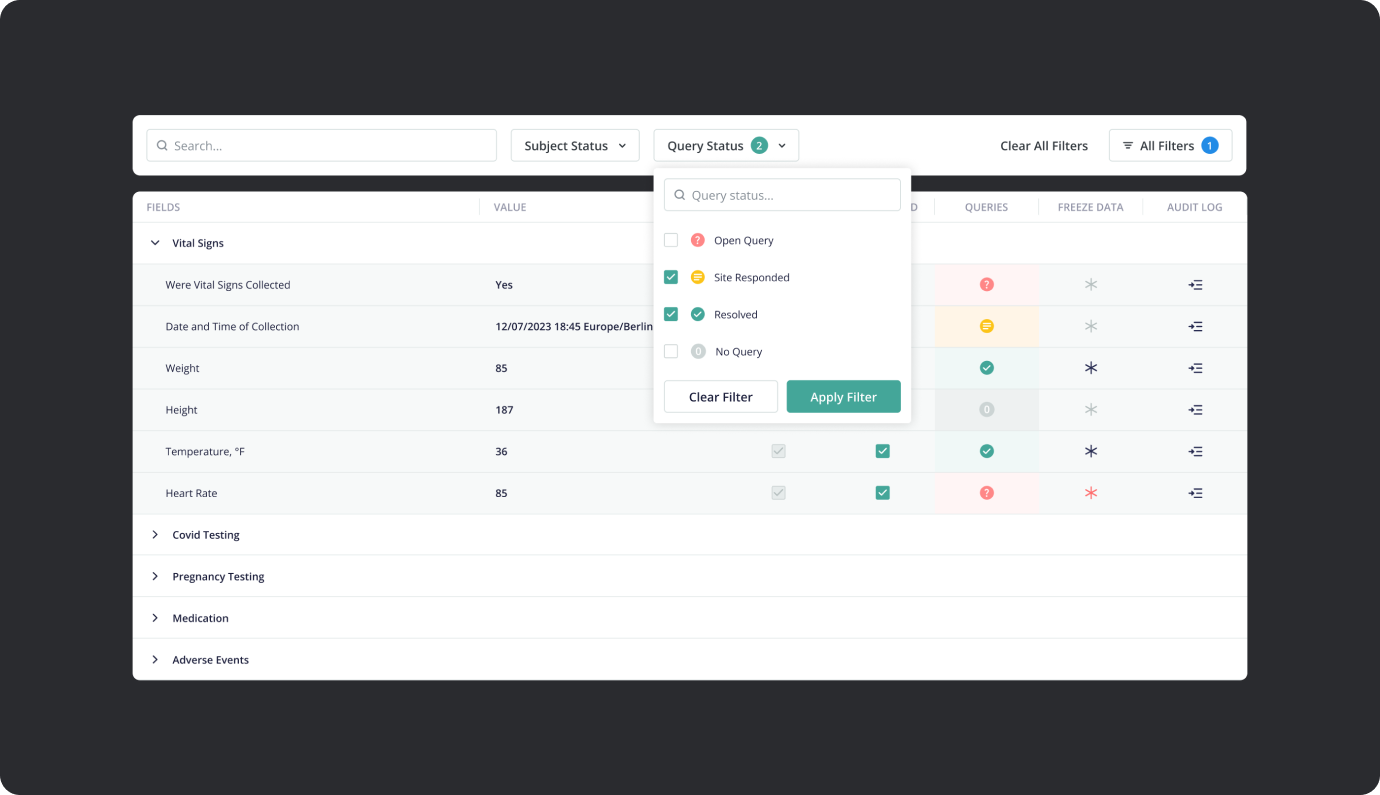Image resolution: width=1380 pixels, height=795 pixels.
Task: Check the Open Query checkbox
Action: (671, 240)
